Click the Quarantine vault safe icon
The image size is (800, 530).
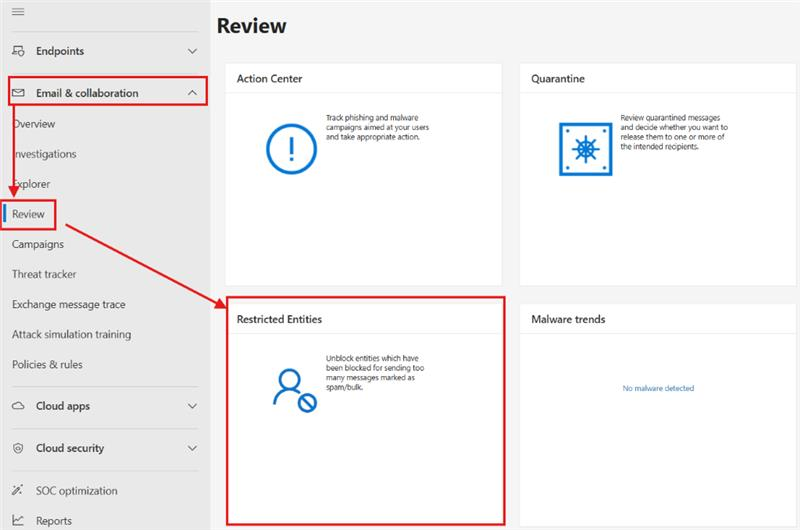click(585, 149)
